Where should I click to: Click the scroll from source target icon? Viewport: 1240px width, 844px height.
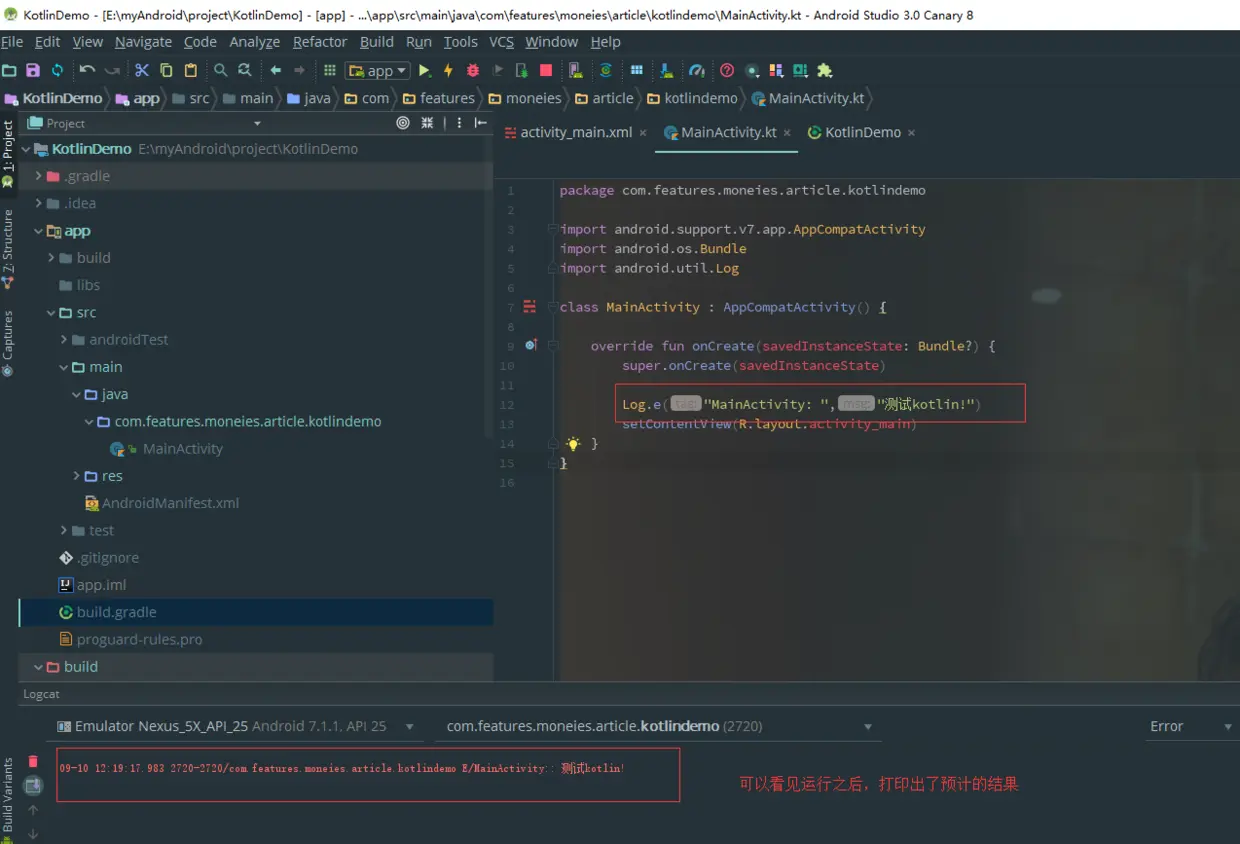[403, 123]
